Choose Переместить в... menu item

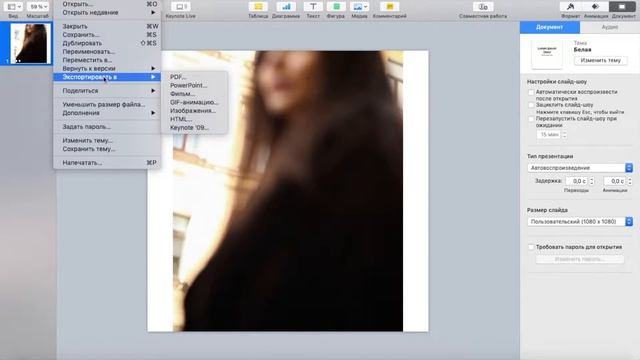point(107,60)
